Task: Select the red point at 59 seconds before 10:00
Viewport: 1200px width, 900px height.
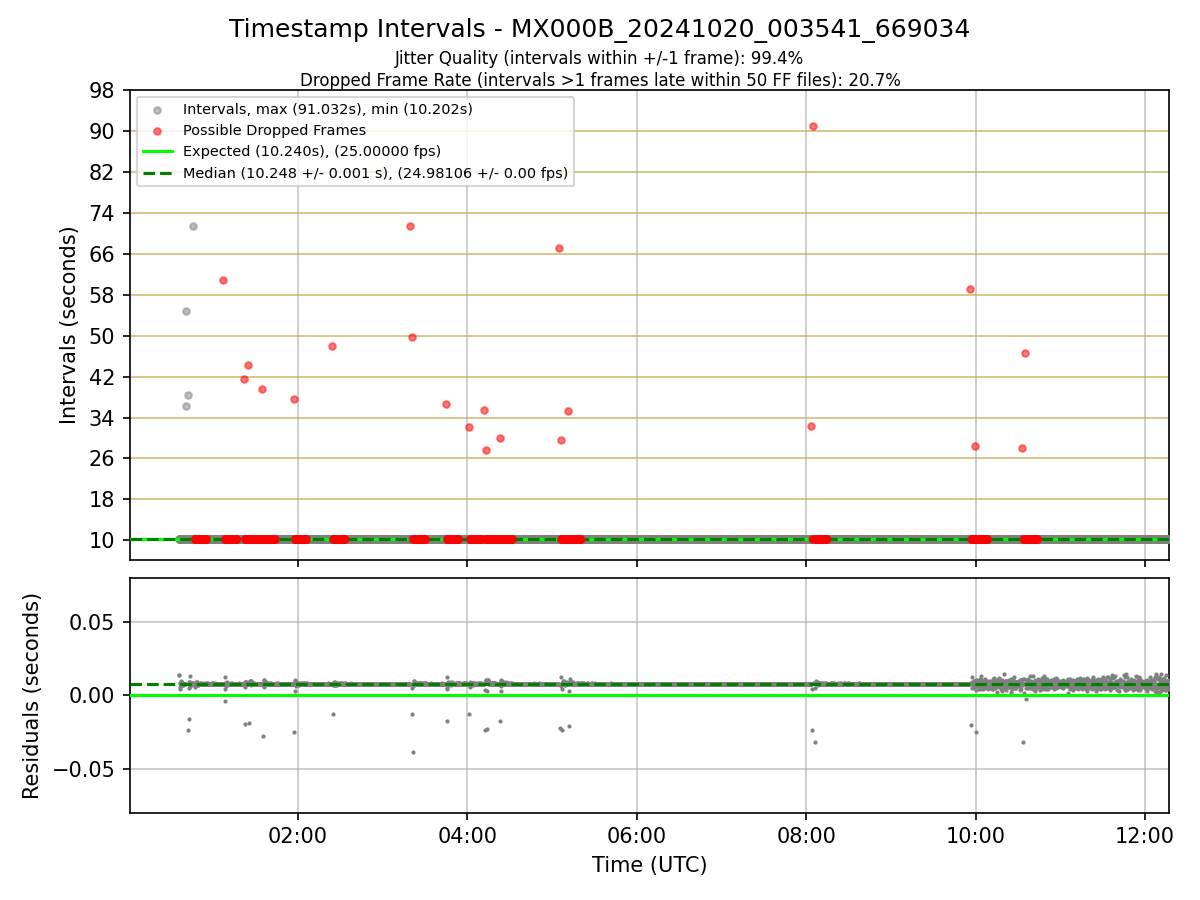Action: [x=970, y=289]
